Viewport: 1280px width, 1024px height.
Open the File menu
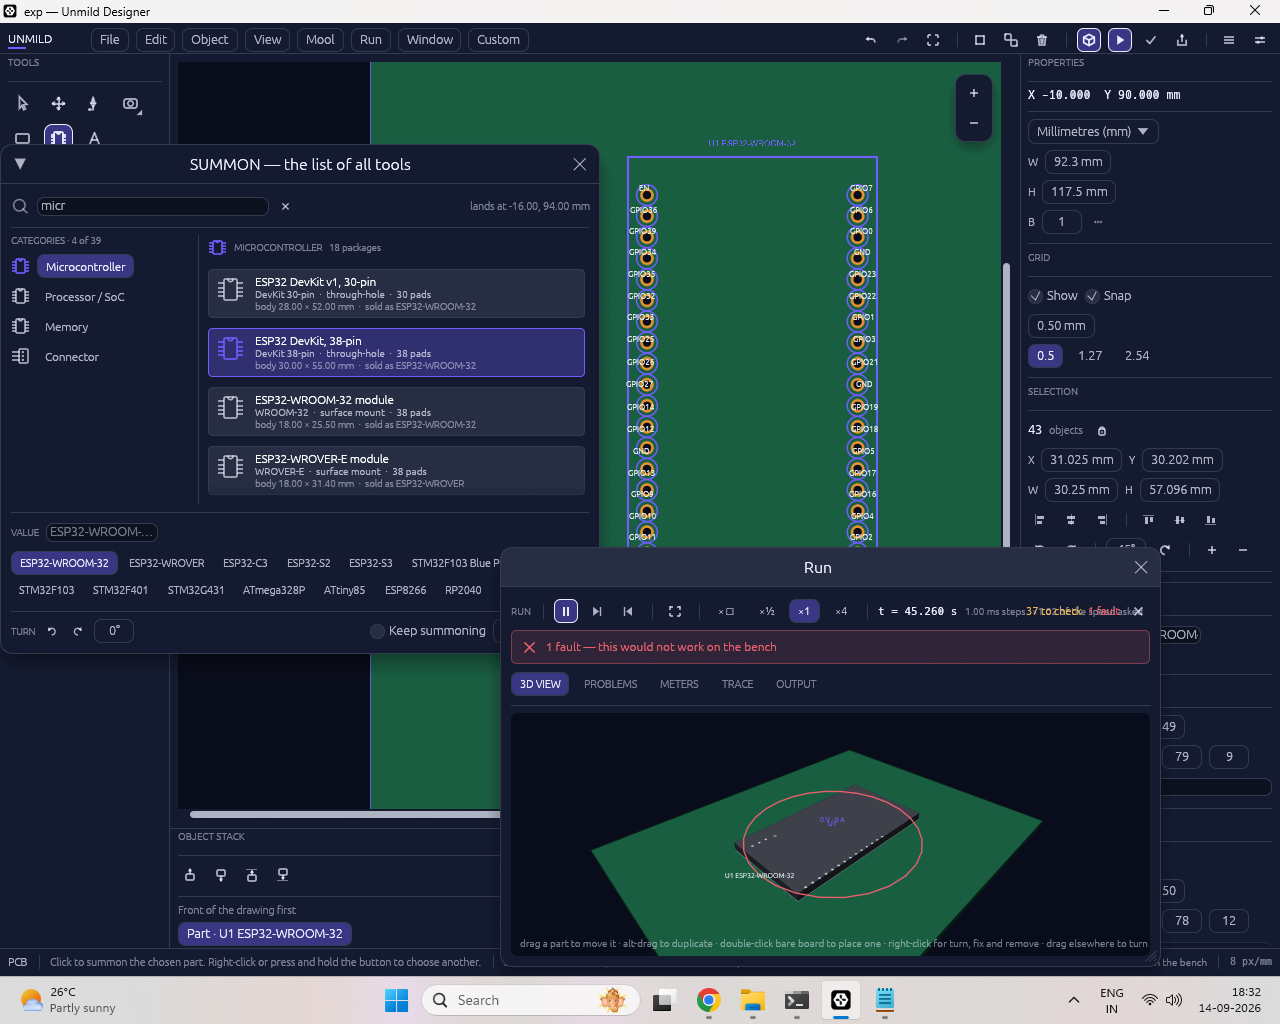tap(110, 40)
